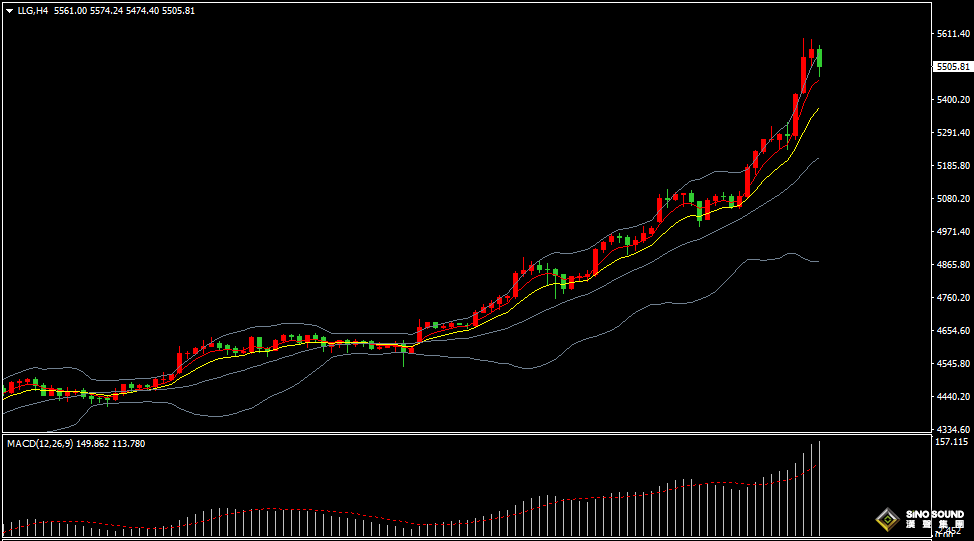Click the 5400.20 price axis label
Image resolution: width=974 pixels, height=541 pixels.
tap(952, 100)
